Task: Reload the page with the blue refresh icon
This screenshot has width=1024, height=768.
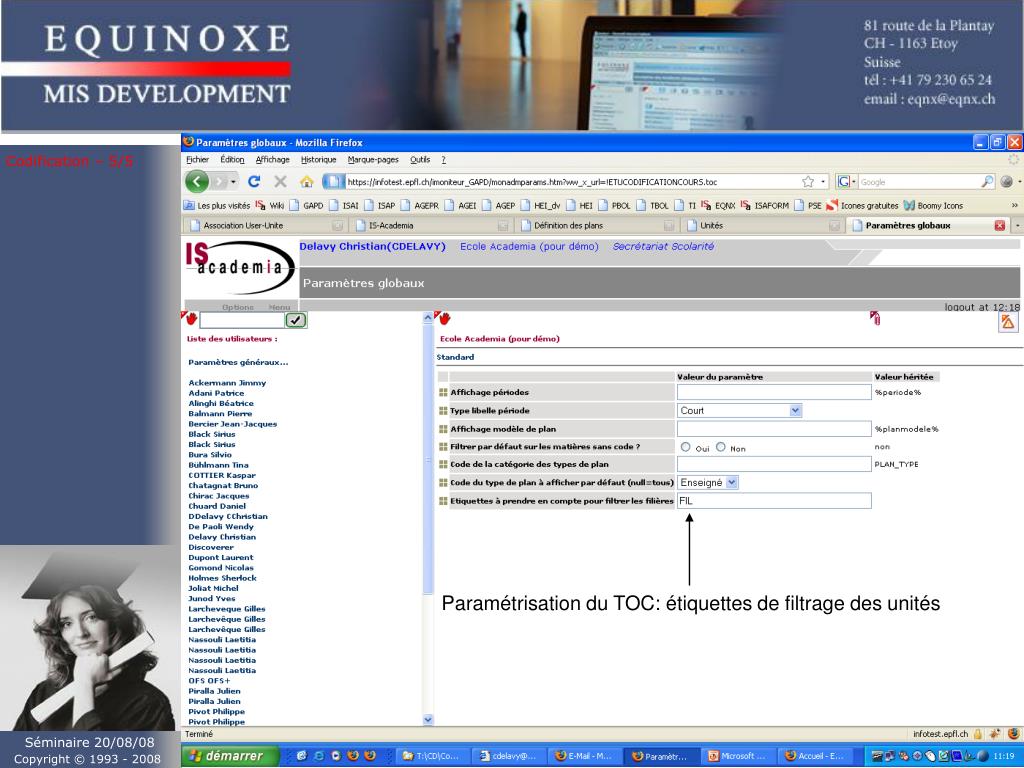Action: (254, 182)
